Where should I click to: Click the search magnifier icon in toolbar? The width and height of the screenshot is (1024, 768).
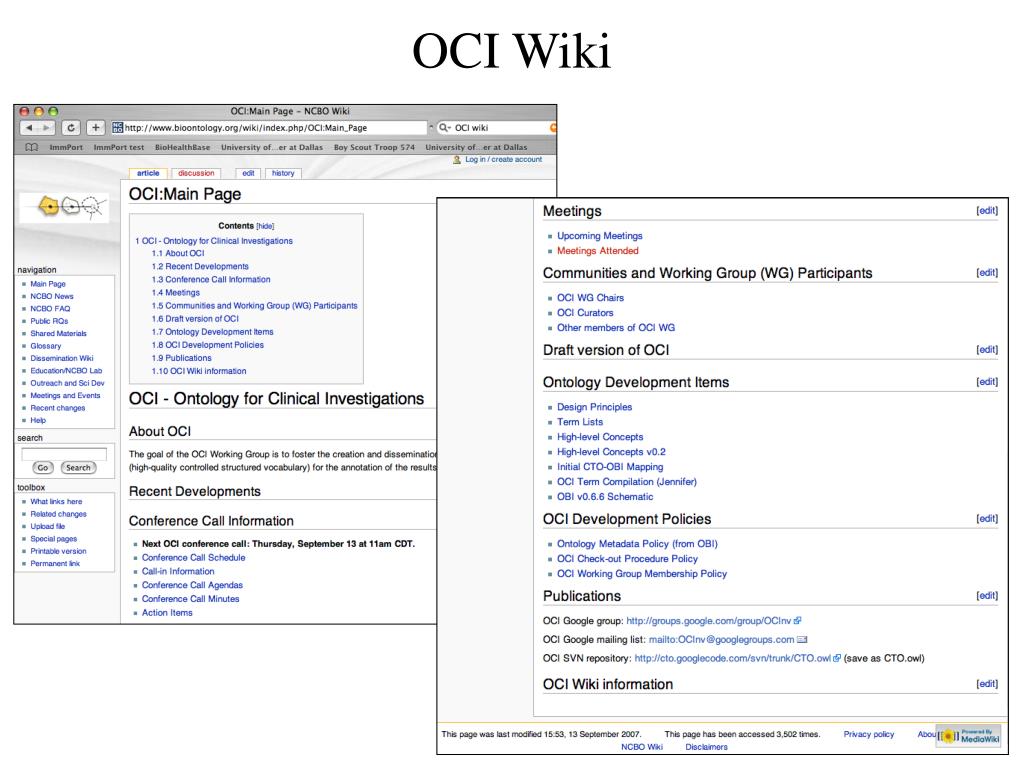445,128
